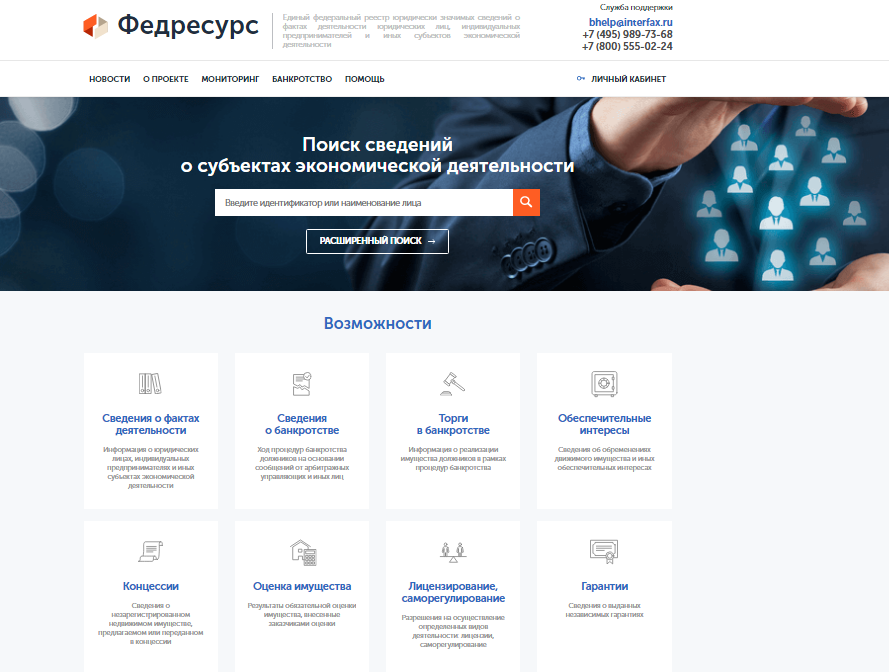The image size is (889, 672).
Task: Open Личный кабинет login link
Action: (628, 79)
